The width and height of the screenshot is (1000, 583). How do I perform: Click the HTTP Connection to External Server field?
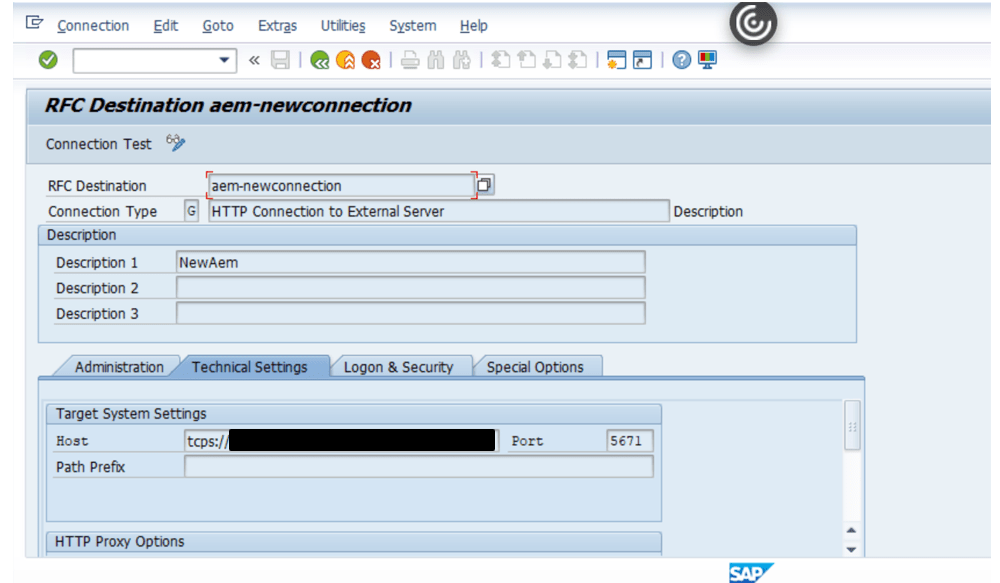(438, 211)
